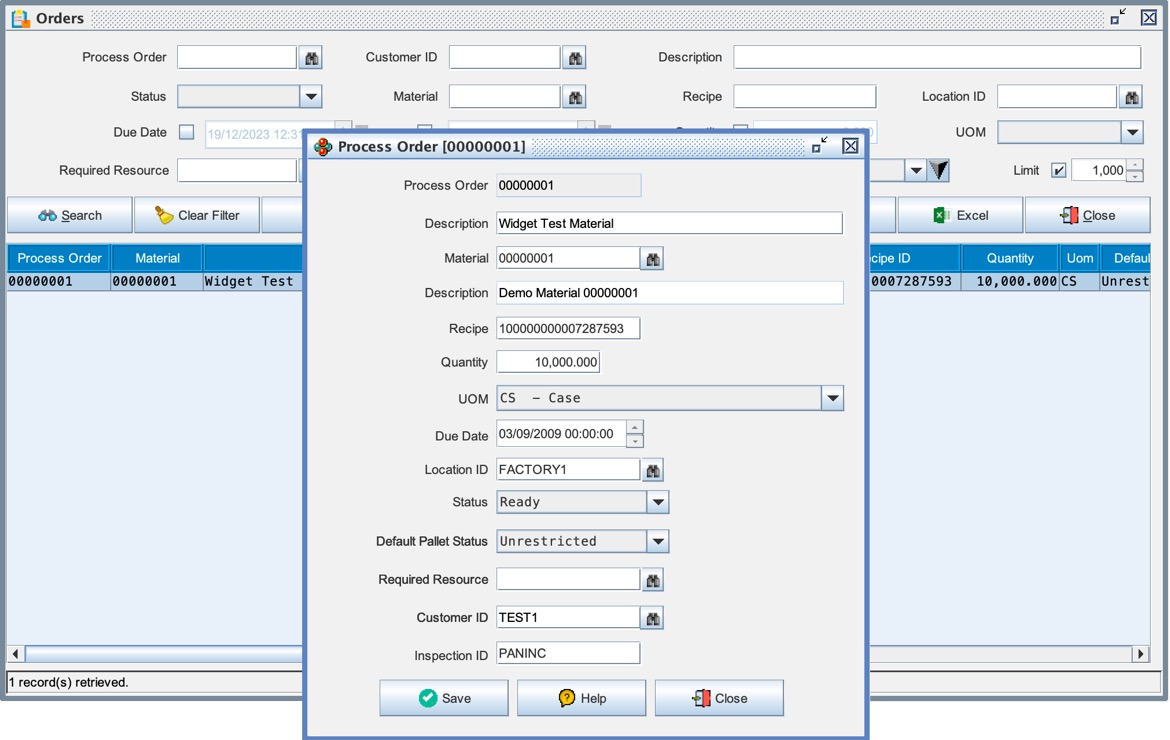Expand the Status filter dropdown in Orders
Viewport: 1170px width, 740px height.
(311, 97)
